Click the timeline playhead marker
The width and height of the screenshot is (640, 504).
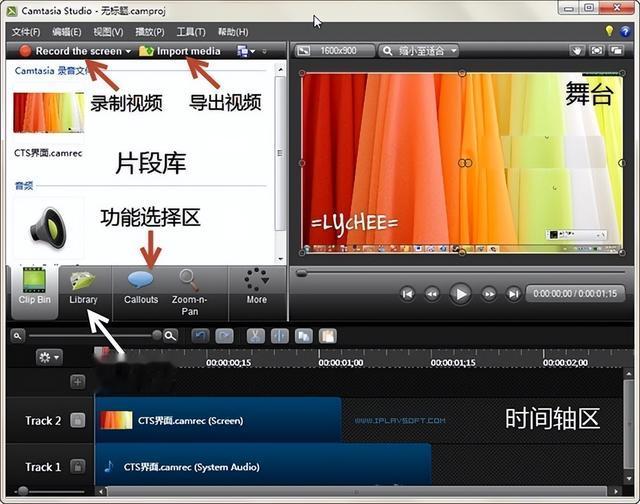(x=101, y=352)
